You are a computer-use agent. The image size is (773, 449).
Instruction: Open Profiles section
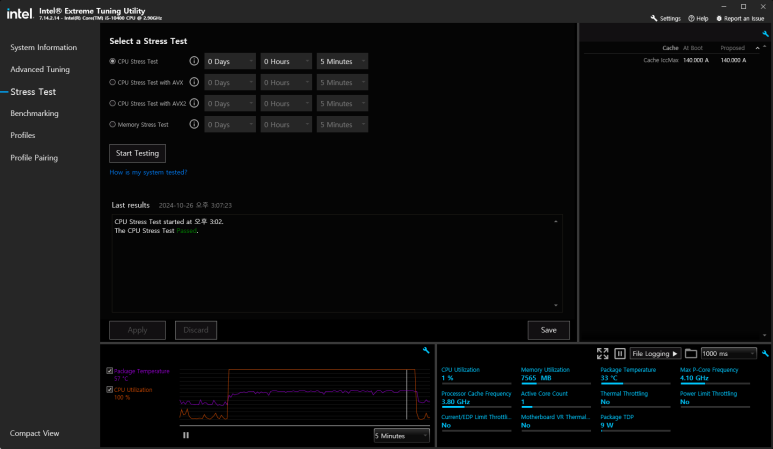point(23,135)
